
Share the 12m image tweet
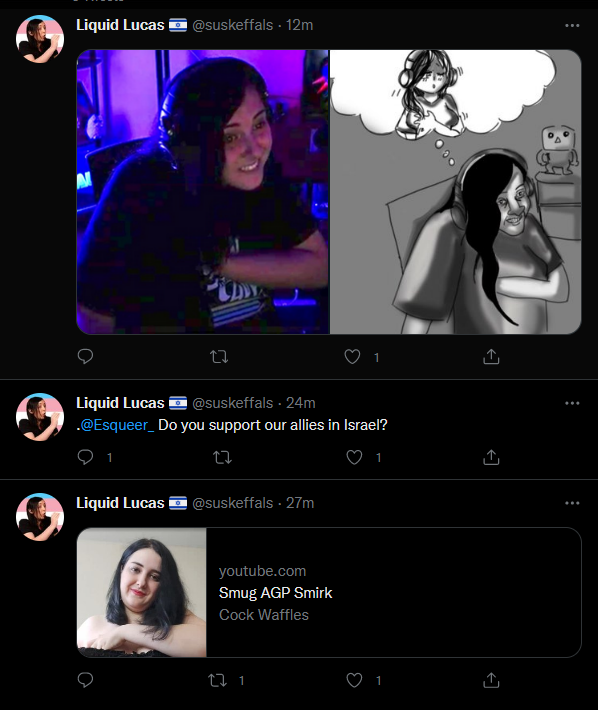coord(491,357)
